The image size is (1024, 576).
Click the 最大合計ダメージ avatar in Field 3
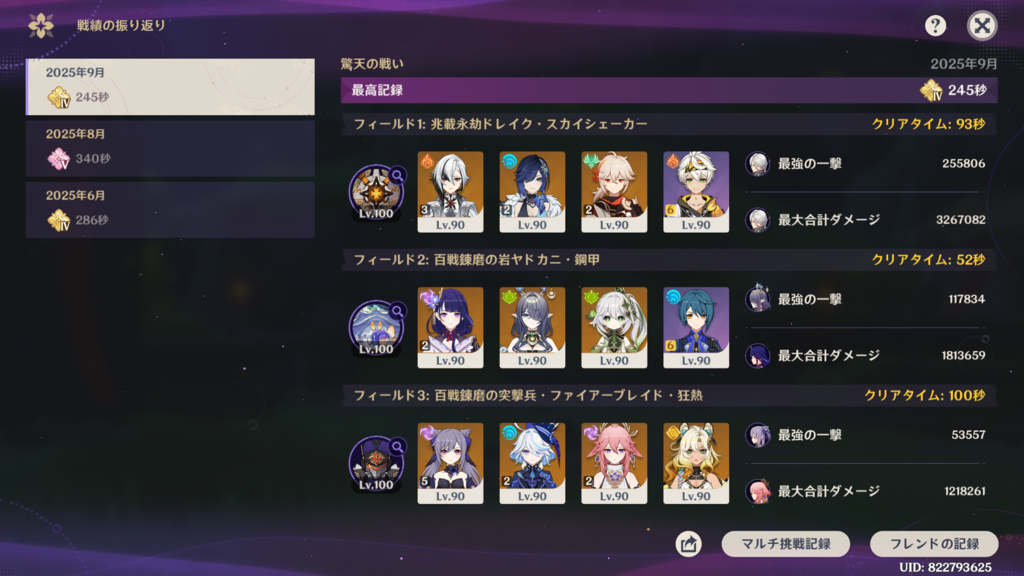758,491
